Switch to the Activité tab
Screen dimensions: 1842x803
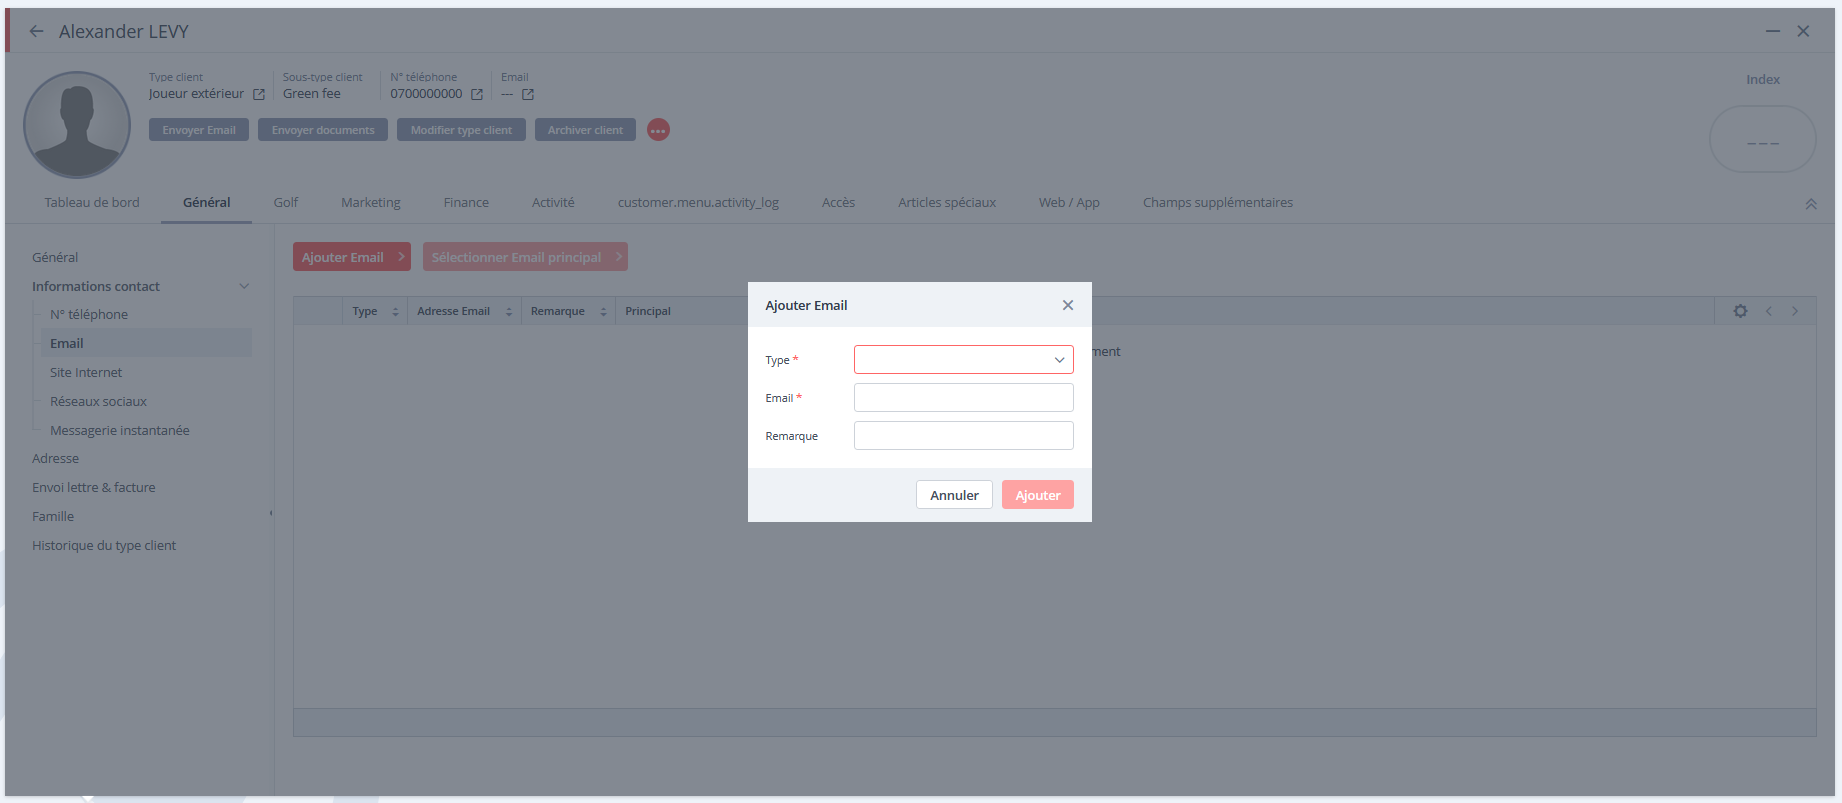[x=553, y=202]
